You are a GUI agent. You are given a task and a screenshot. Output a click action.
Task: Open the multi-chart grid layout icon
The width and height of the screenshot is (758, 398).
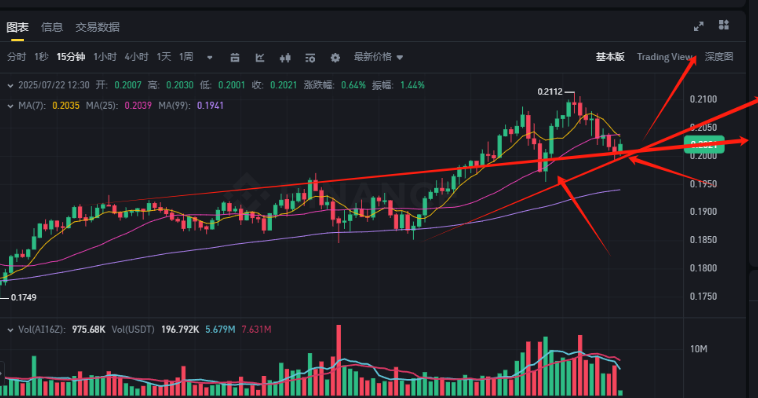pyautogui.click(x=724, y=25)
